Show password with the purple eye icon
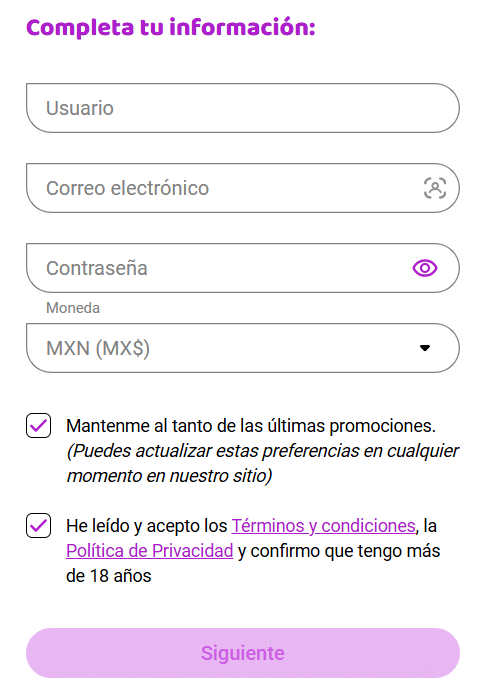The image size is (480, 695). coord(425,268)
